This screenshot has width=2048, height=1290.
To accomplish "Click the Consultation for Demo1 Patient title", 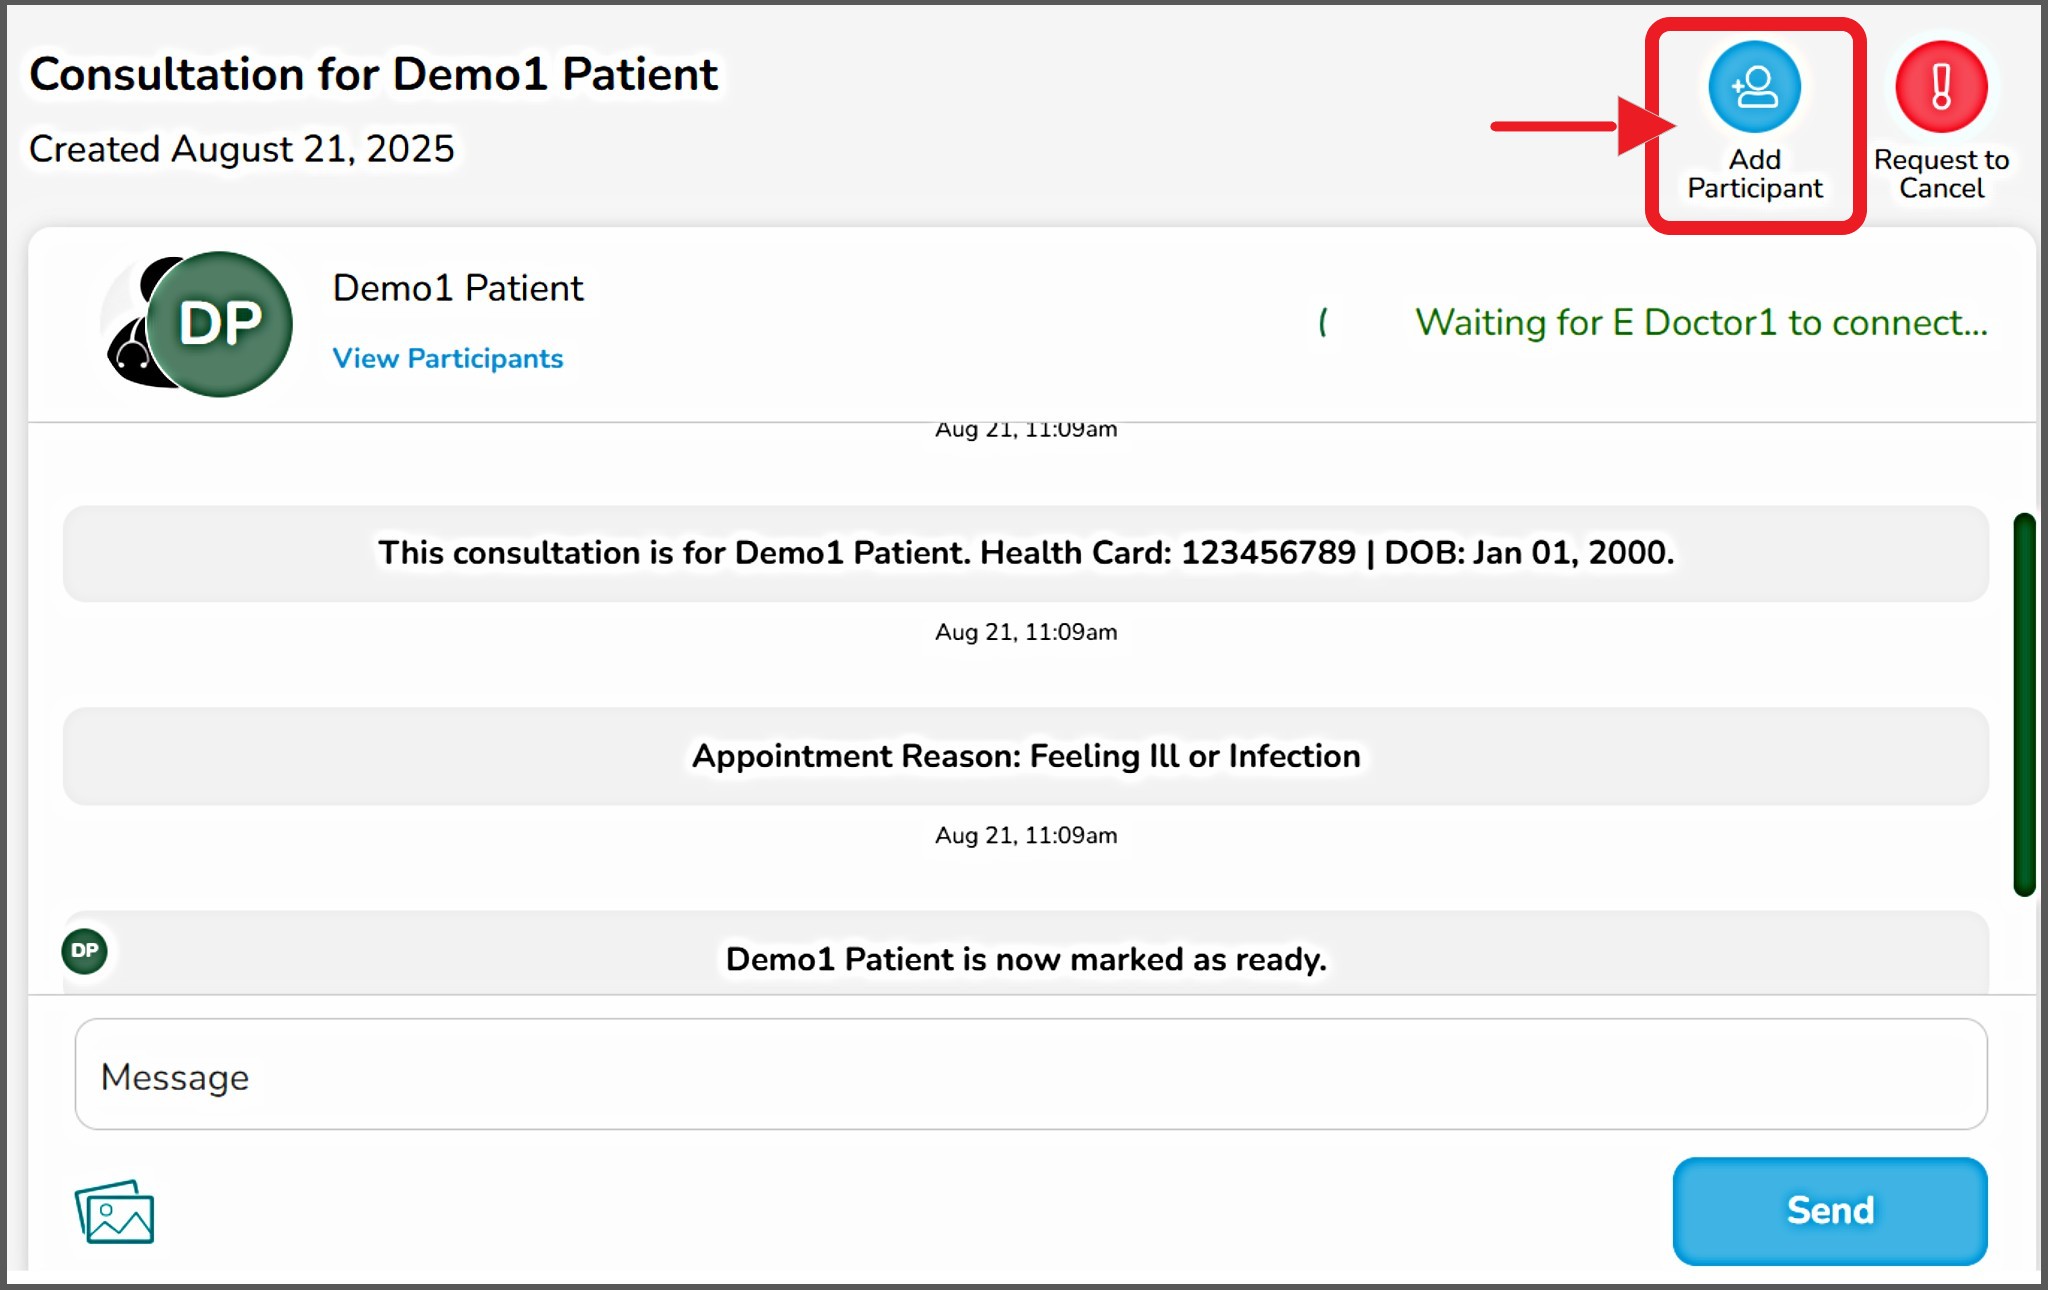I will pos(373,74).
